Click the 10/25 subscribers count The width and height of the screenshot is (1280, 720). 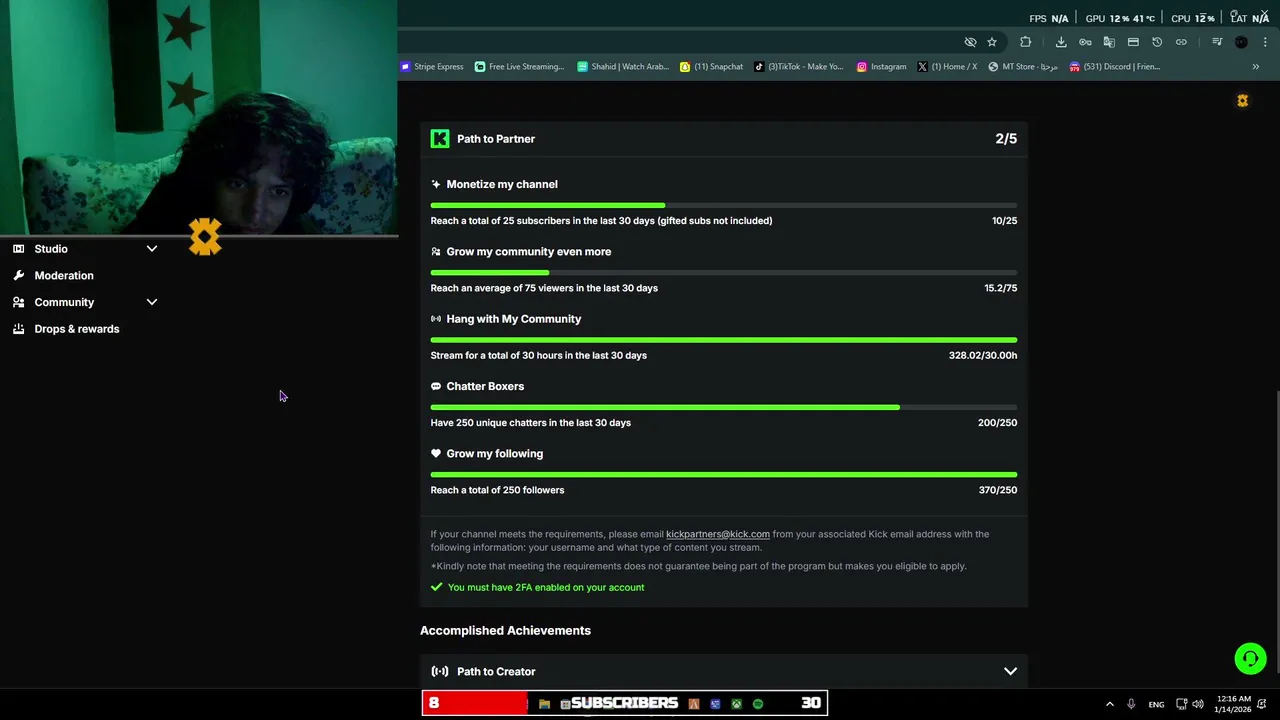[x=1004, y=221]
